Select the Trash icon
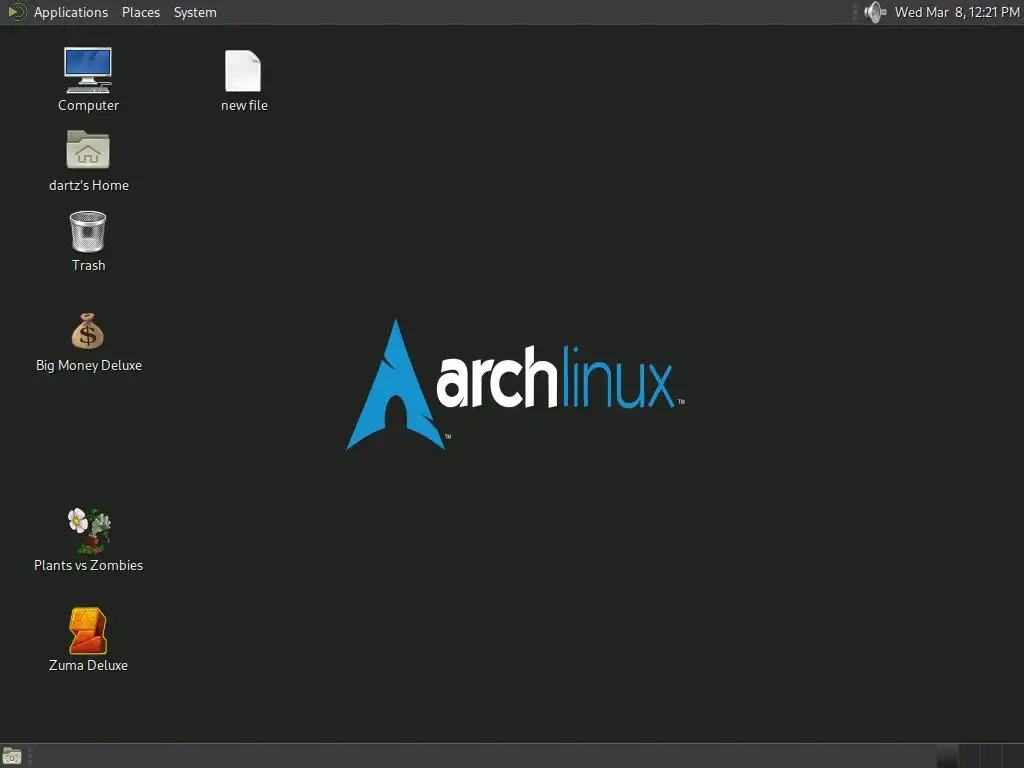1024x768 pixels. click(x=88, y=241)
